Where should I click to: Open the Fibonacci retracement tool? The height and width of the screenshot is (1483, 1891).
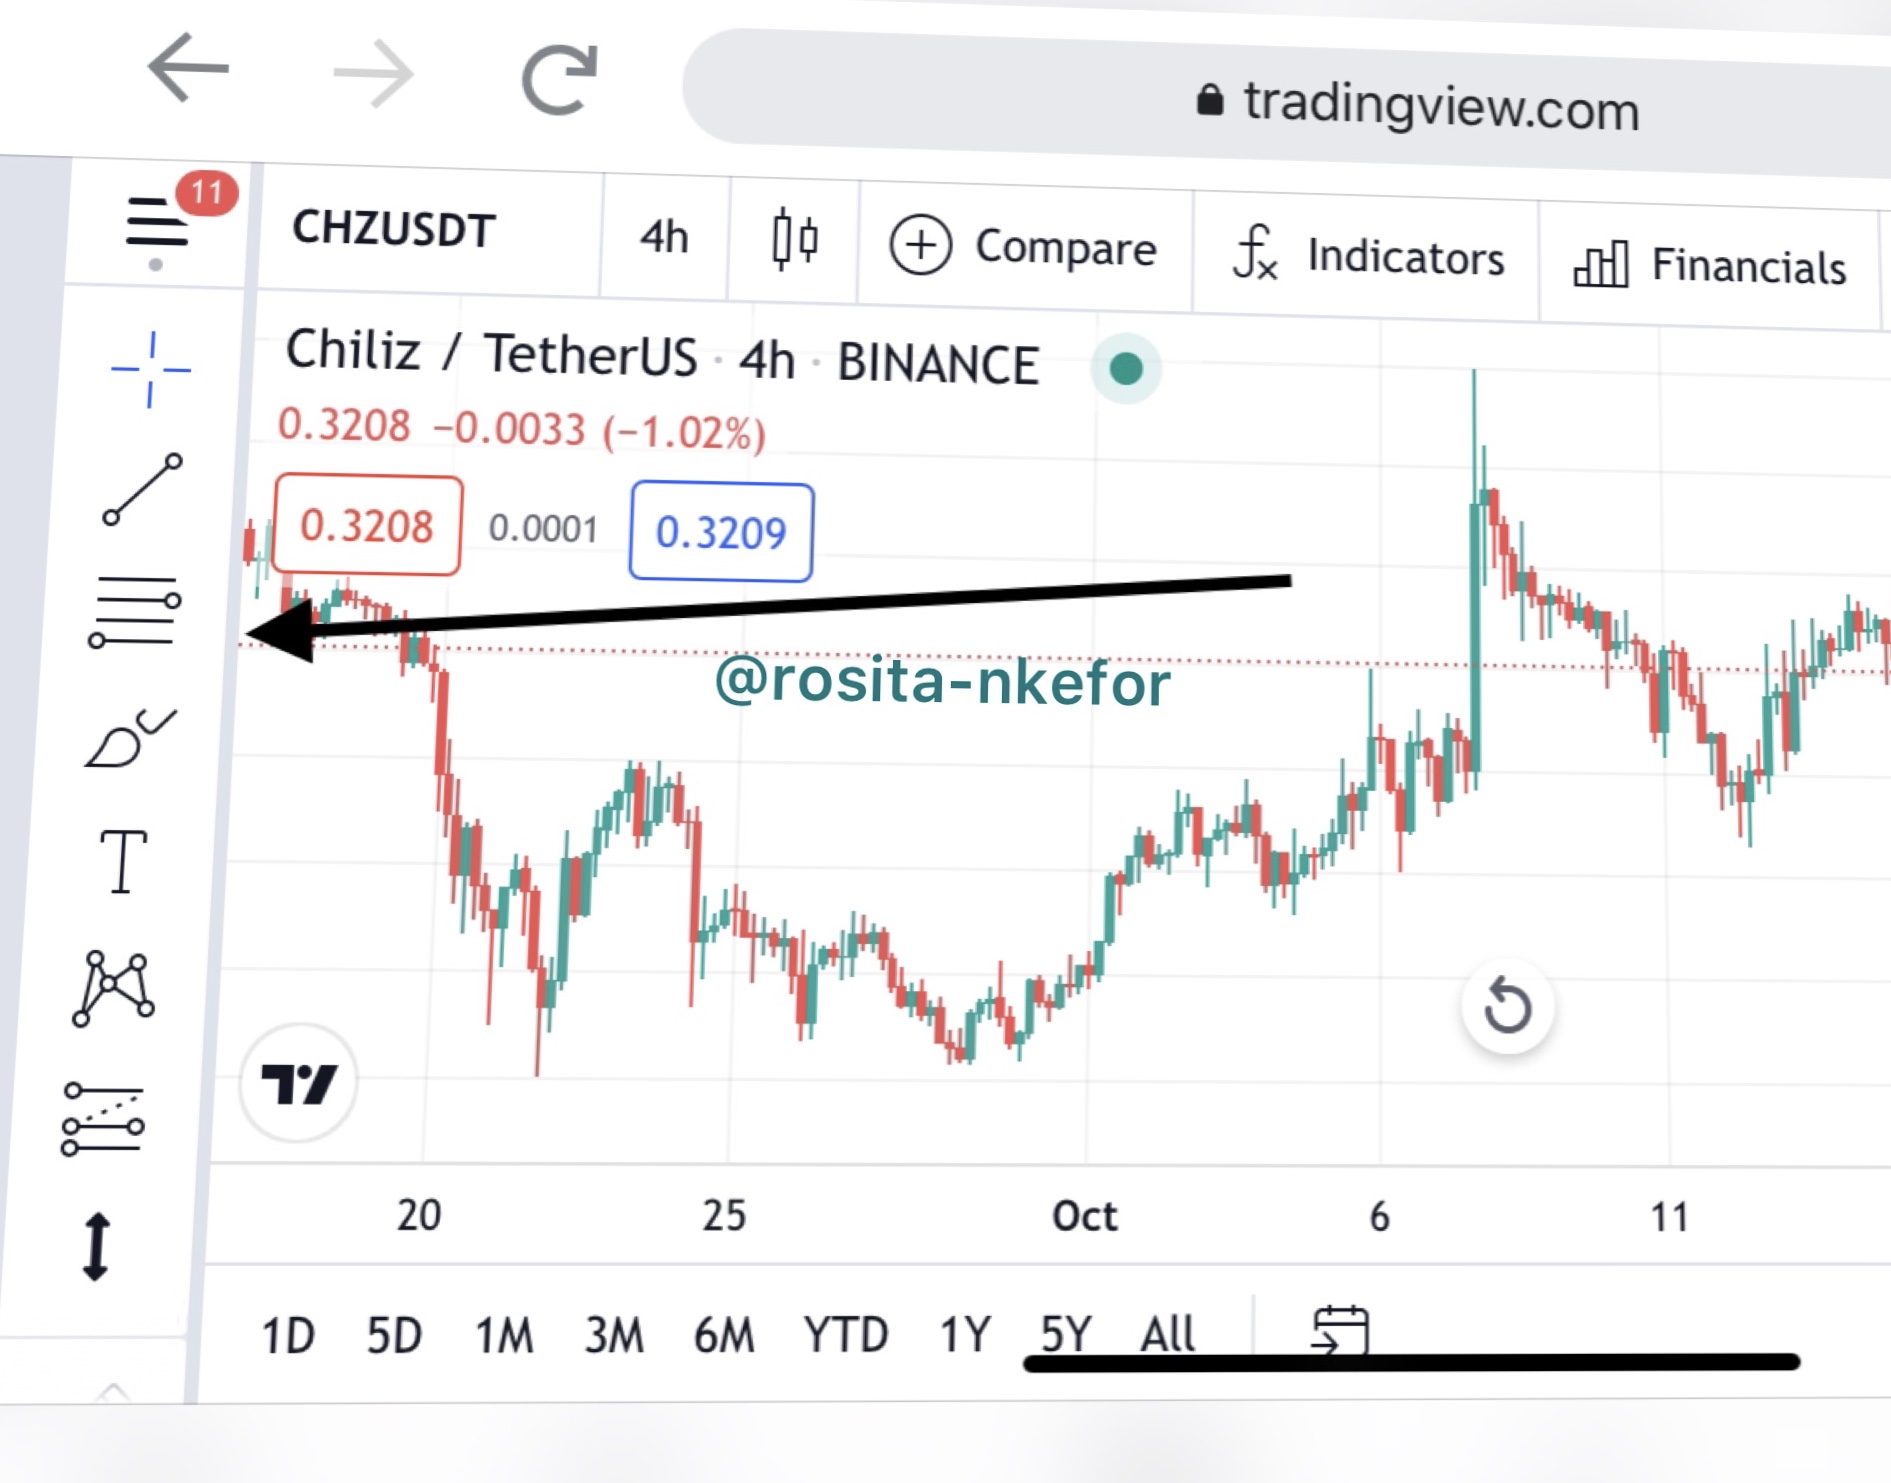coord(134,611)
